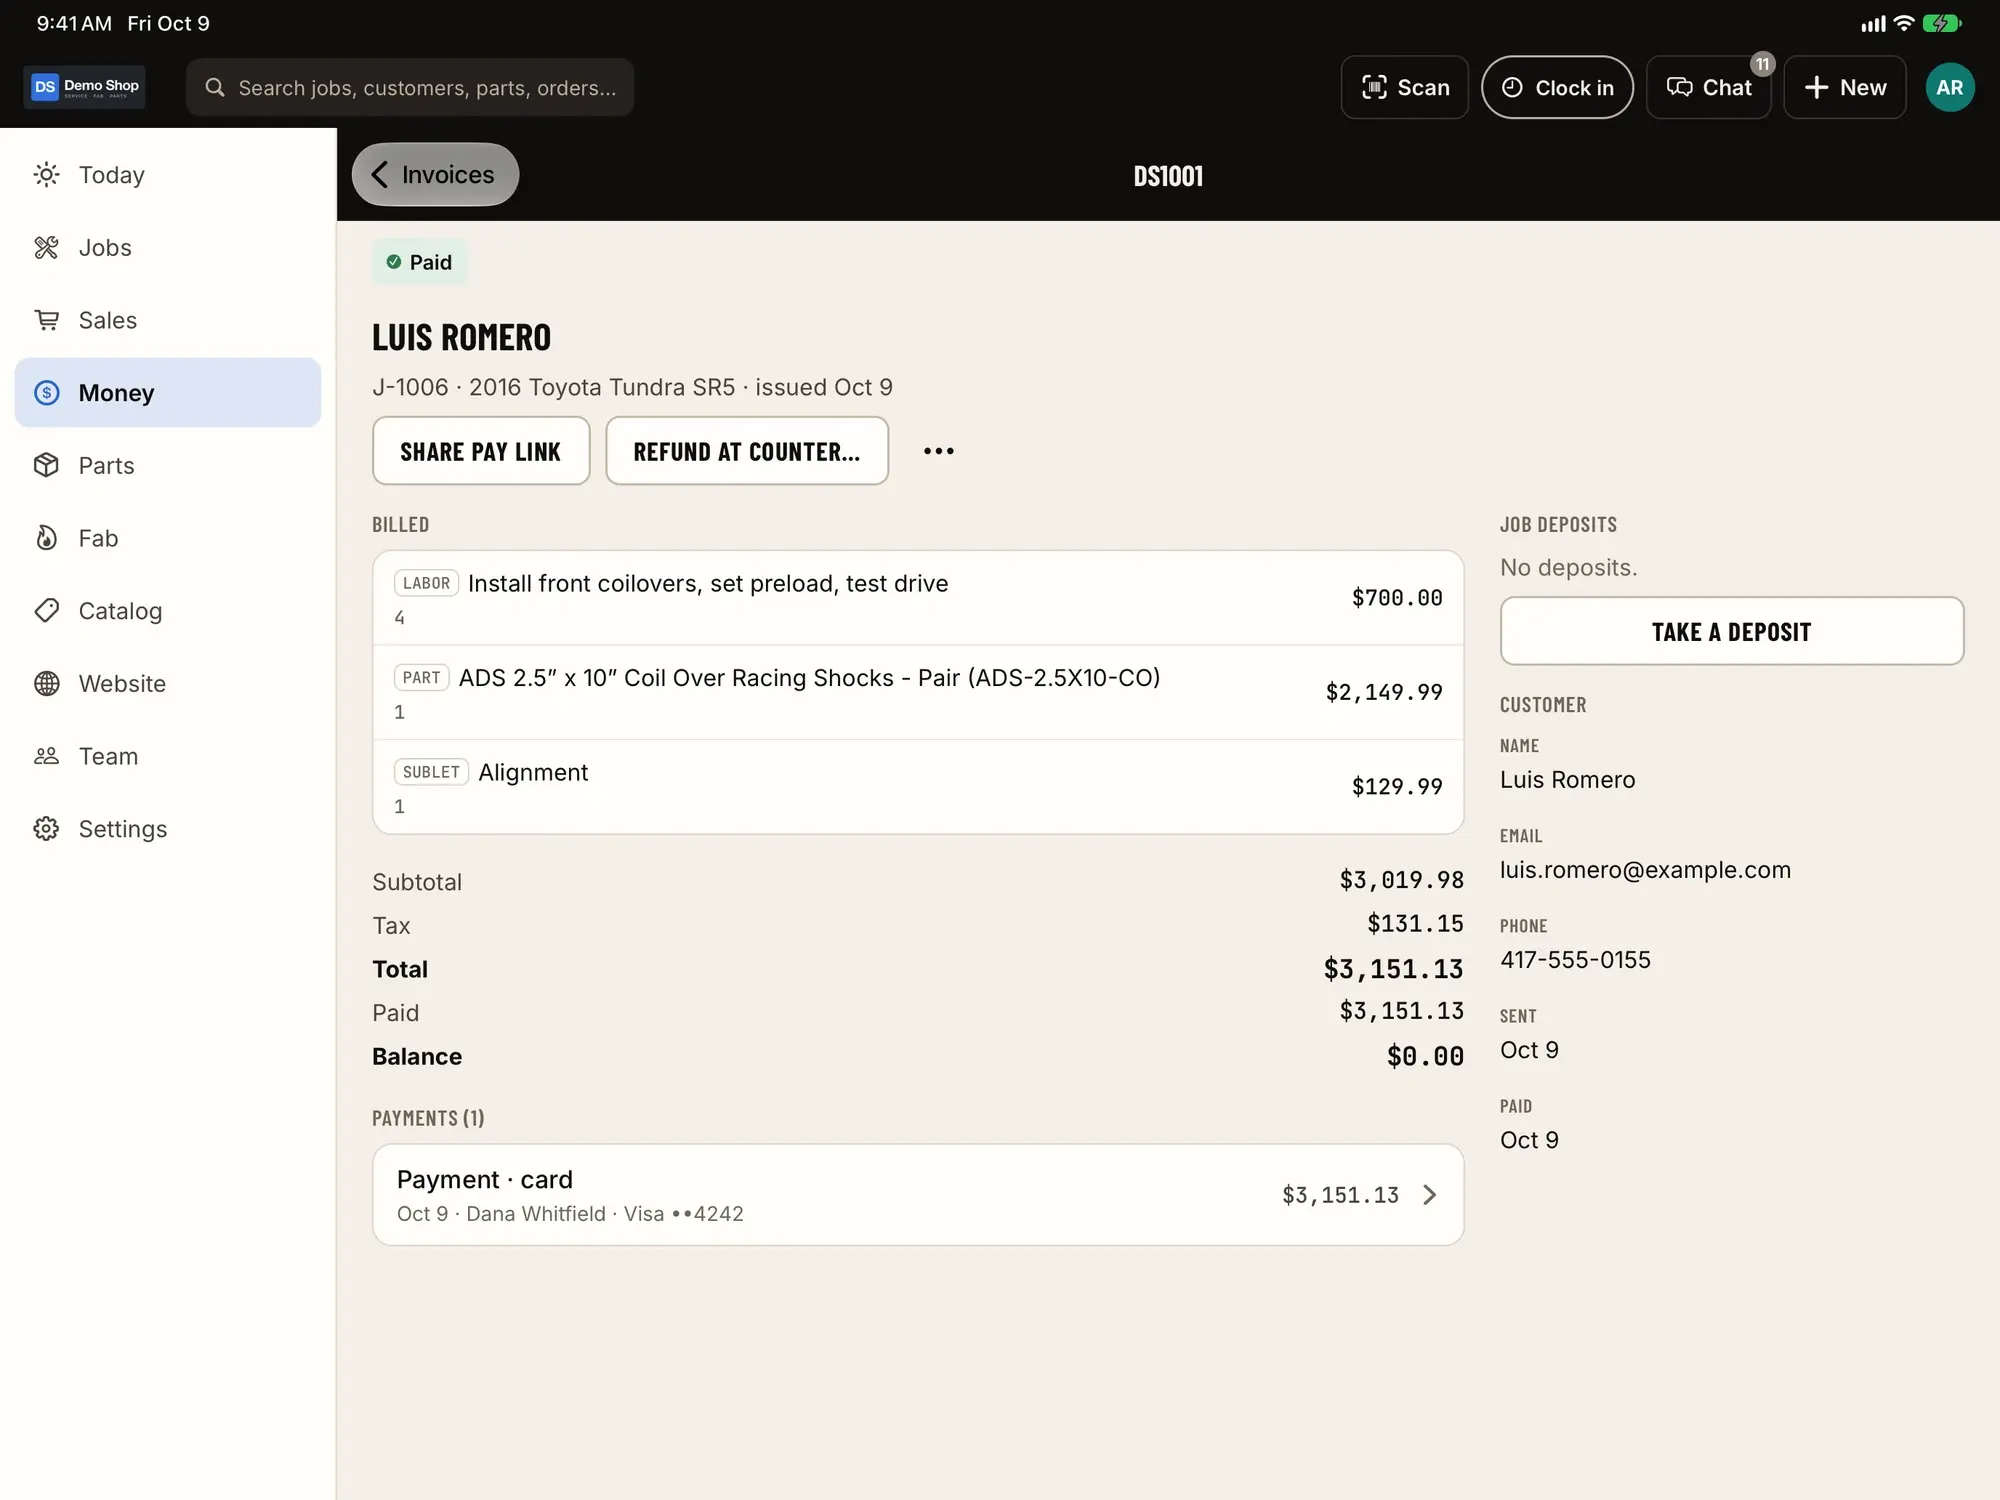
Task: Click the Sales cart icon
Action: 46,320
